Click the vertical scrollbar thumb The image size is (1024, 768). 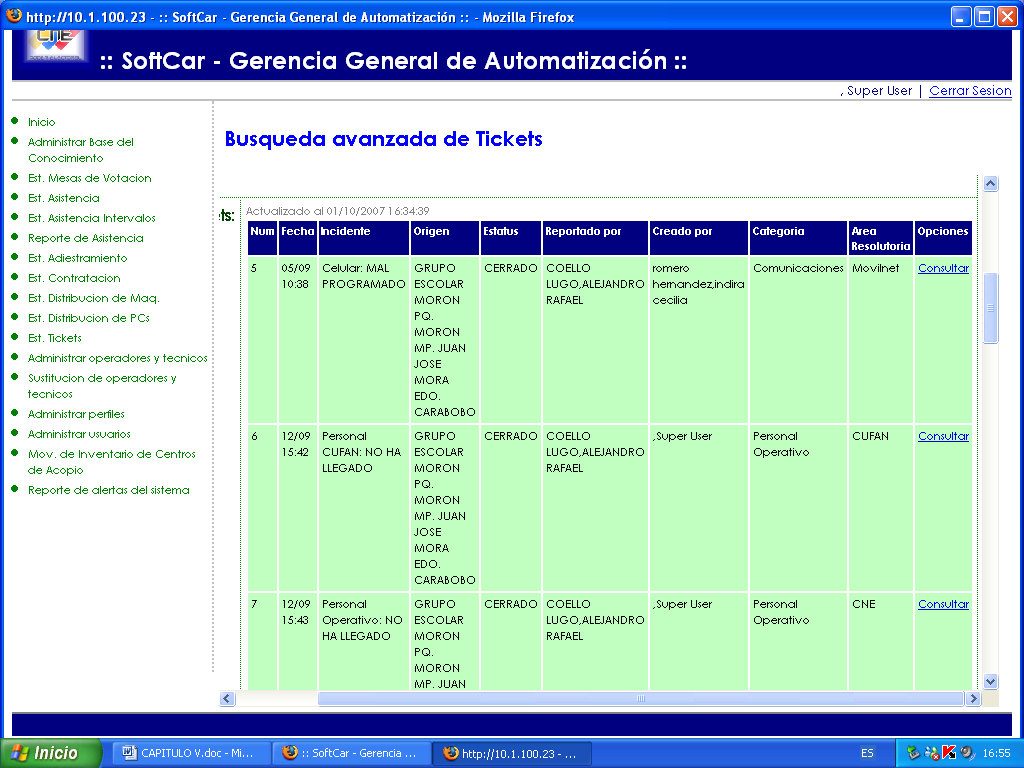point(990,308)
